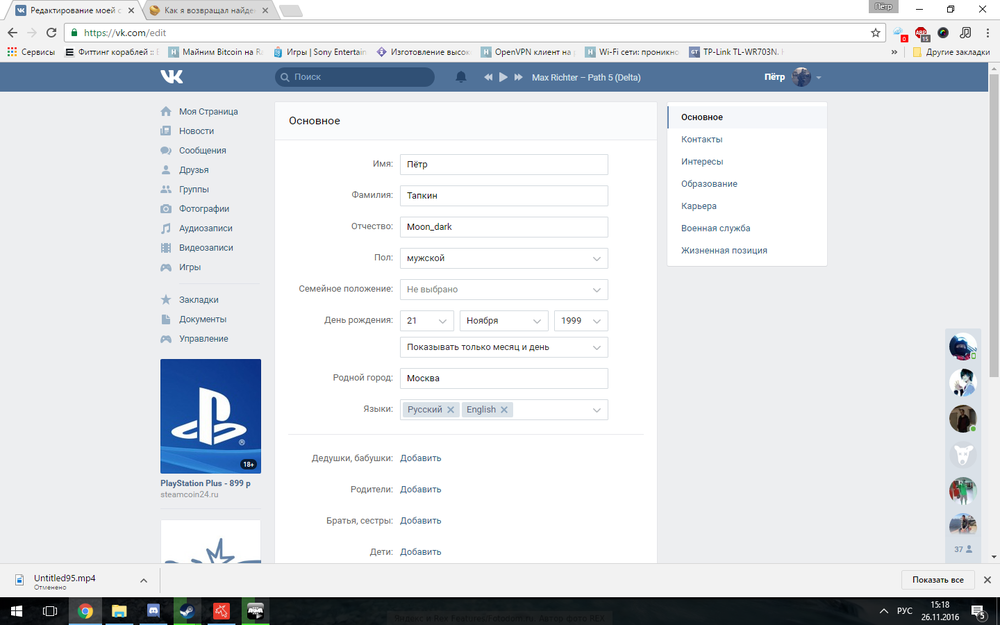Open Другие закладки bookmarks folder
Screen dimensions: 1000x625
click(951, 52)
